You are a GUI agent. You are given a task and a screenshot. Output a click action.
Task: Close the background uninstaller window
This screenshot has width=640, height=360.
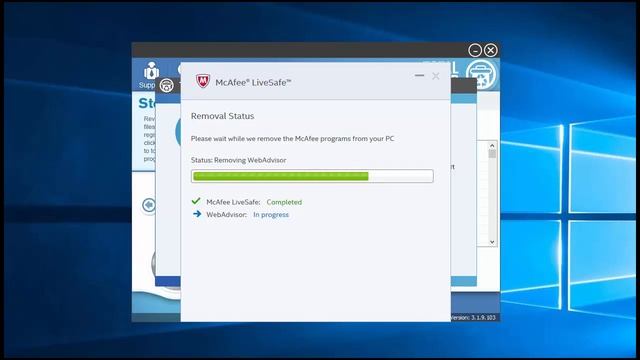pyautogui.click(x=491, y=50)
